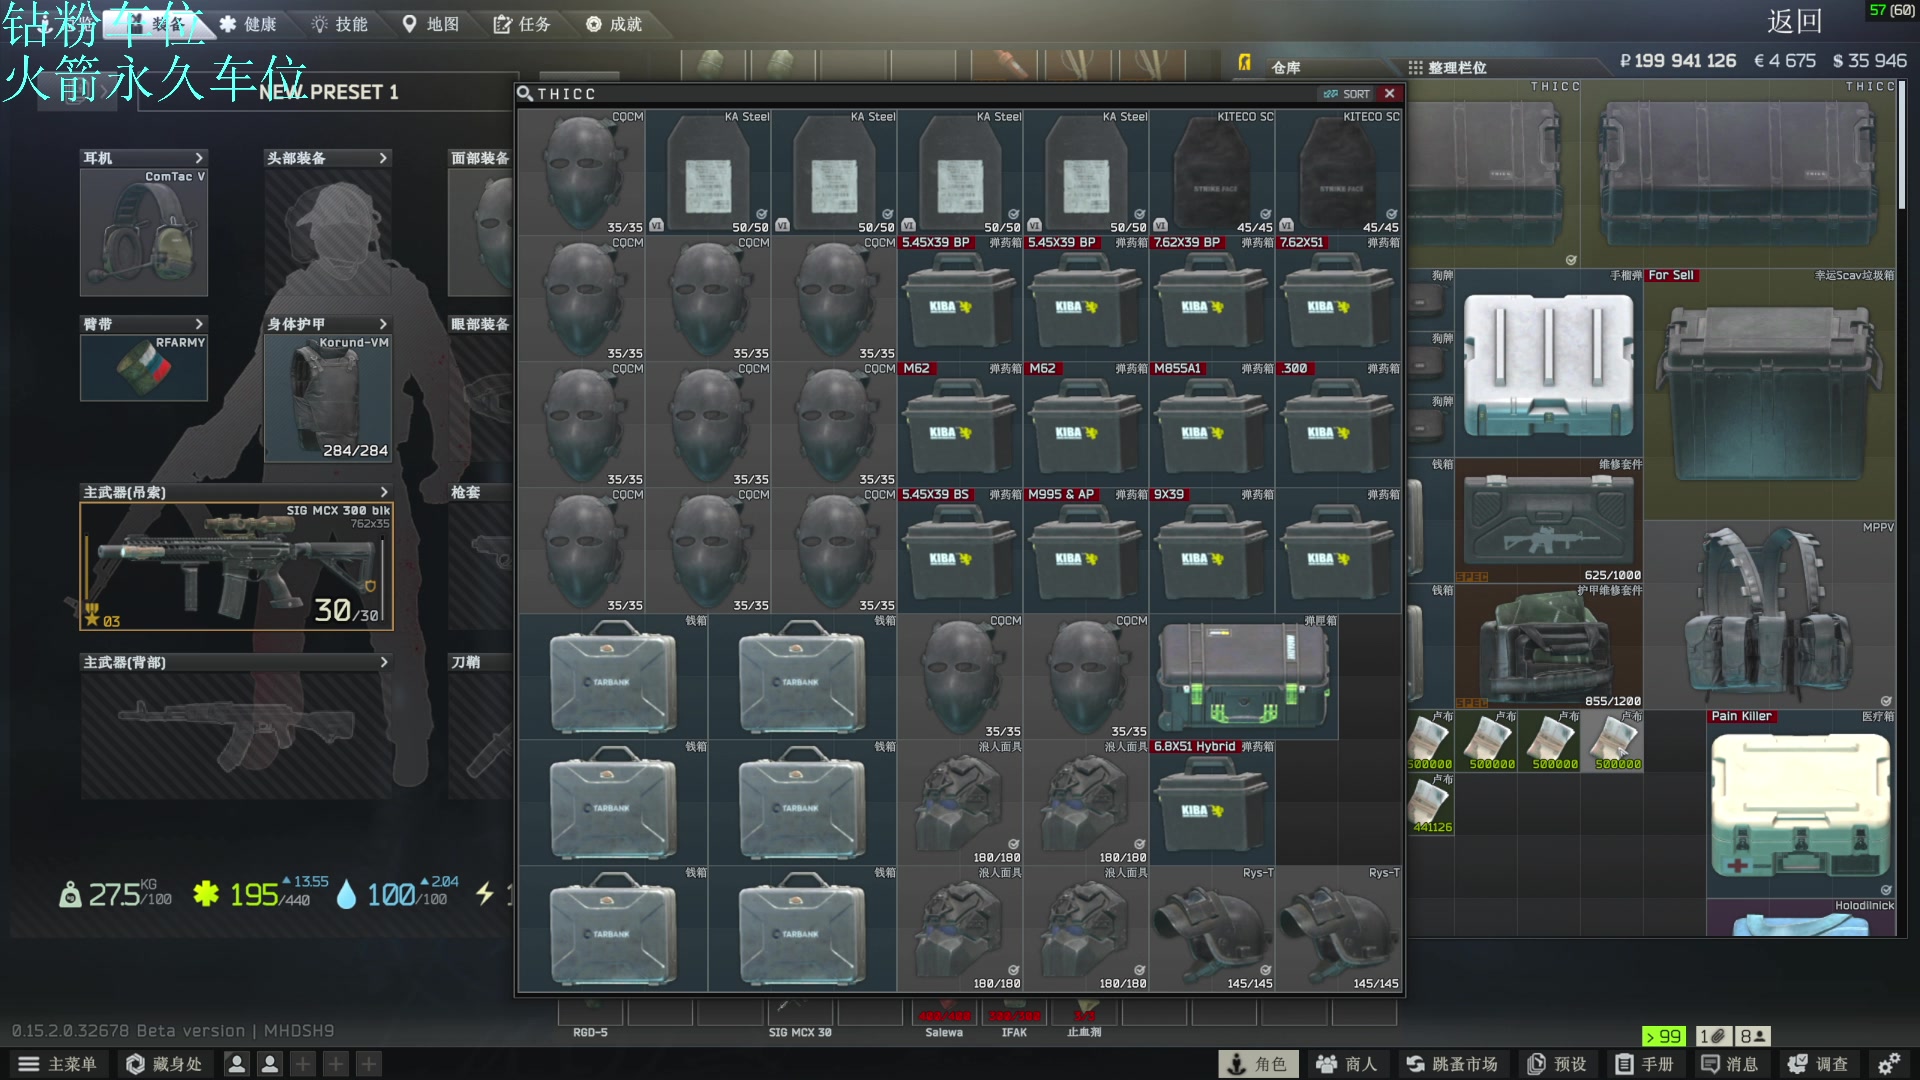
Task: Select the 7.62X39 BP ammo case
Action: click(1212, 299)
